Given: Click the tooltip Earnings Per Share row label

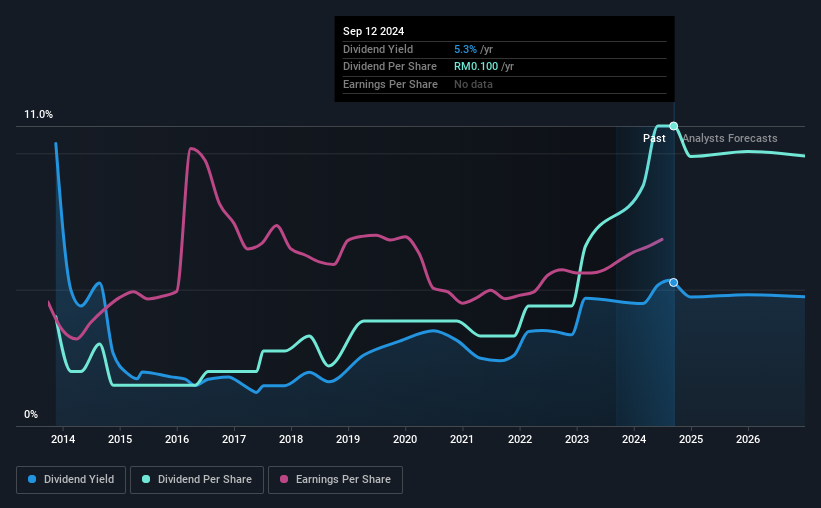Looking at the screenshot, I should point(390,84).
